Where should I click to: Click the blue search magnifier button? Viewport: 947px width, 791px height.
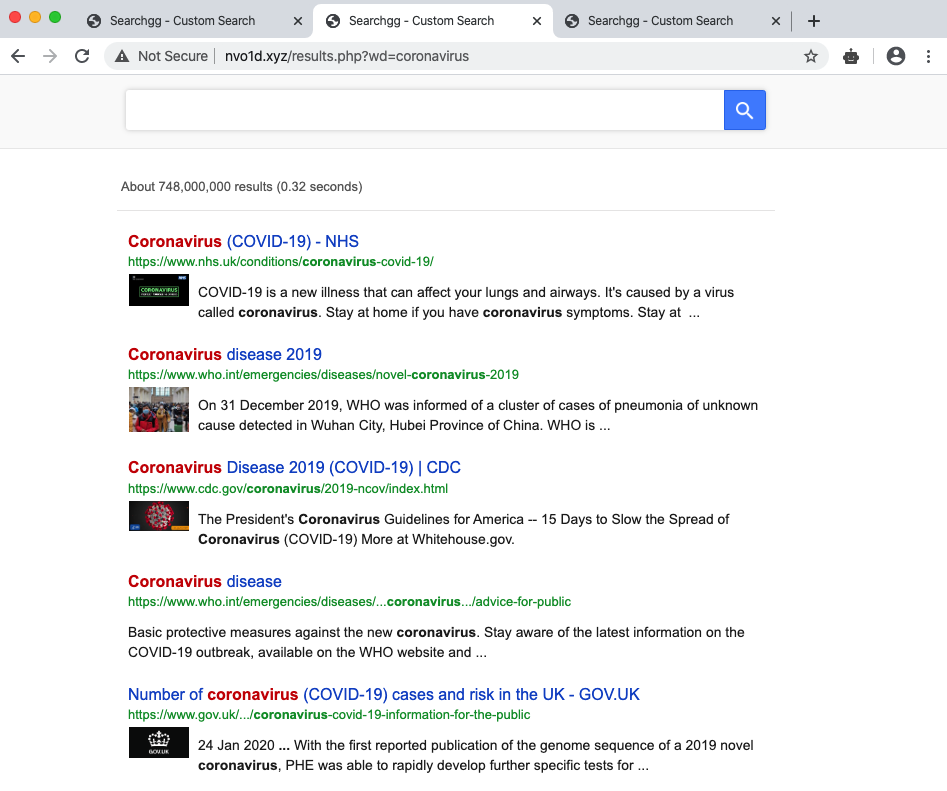744,110
